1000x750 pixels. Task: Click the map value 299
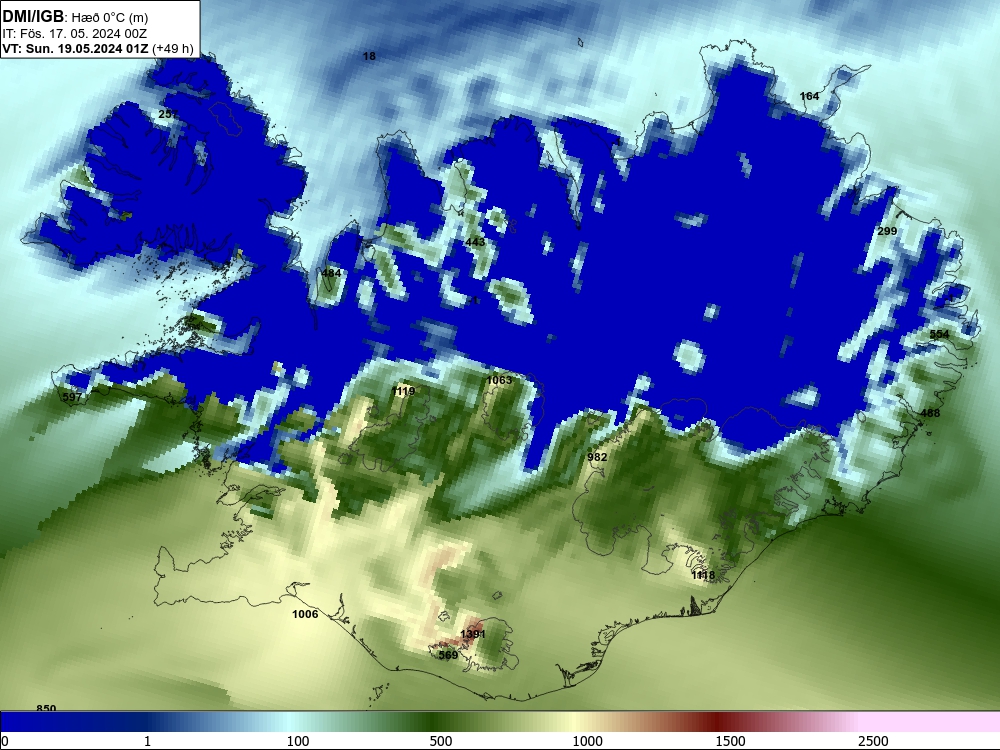[x=887, y=231]
